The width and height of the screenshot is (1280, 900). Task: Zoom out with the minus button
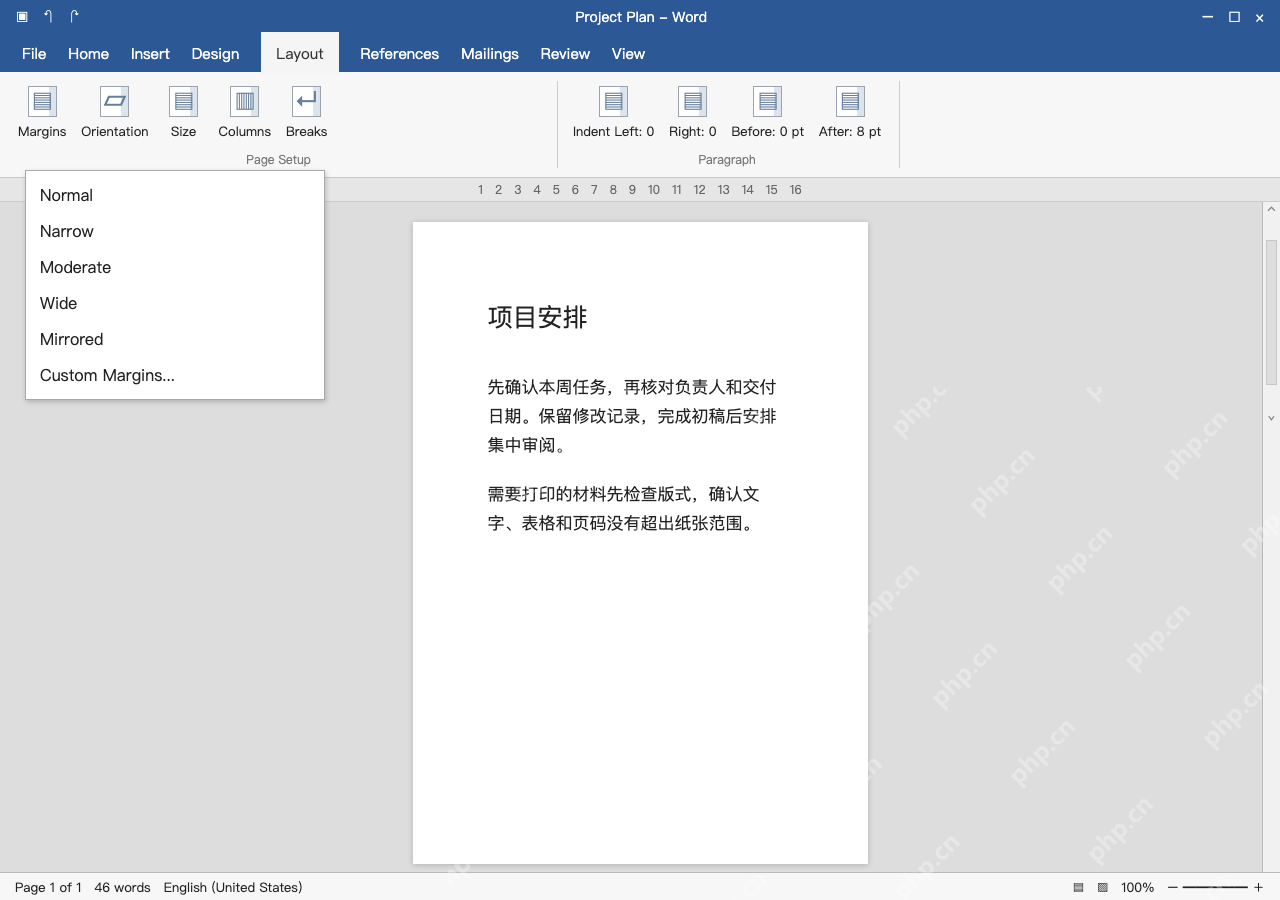click(1173, 888)
